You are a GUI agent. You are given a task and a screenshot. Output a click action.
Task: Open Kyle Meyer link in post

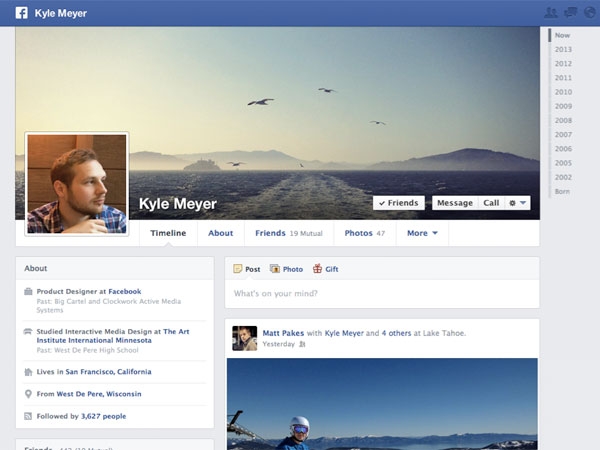coord(344,333)
